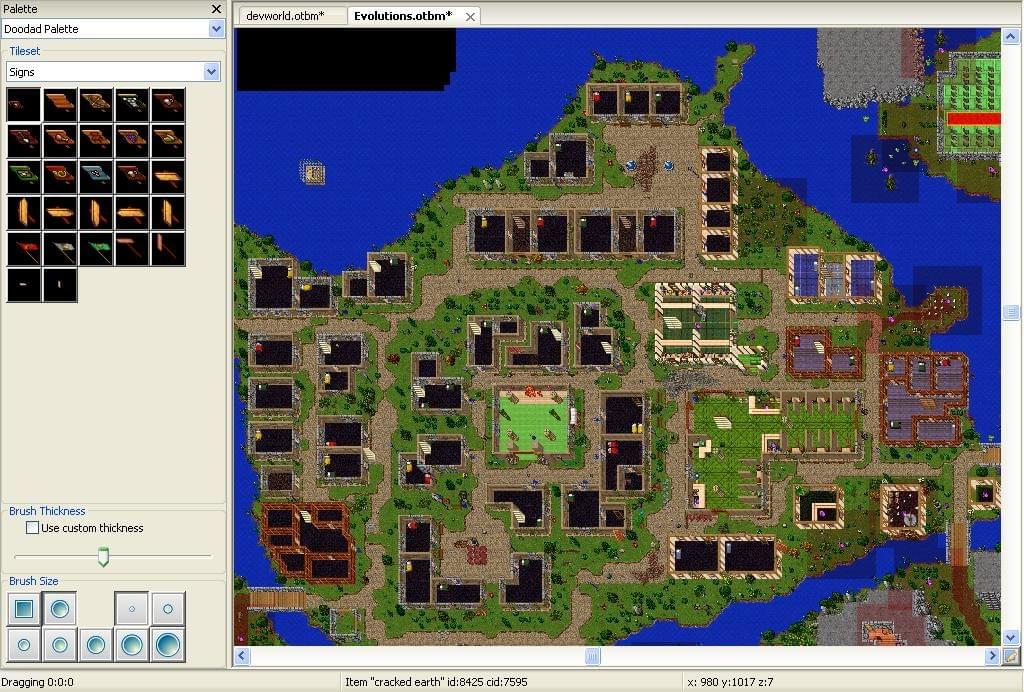Pick the red sign with yellow ring

(x=59, y=177)
